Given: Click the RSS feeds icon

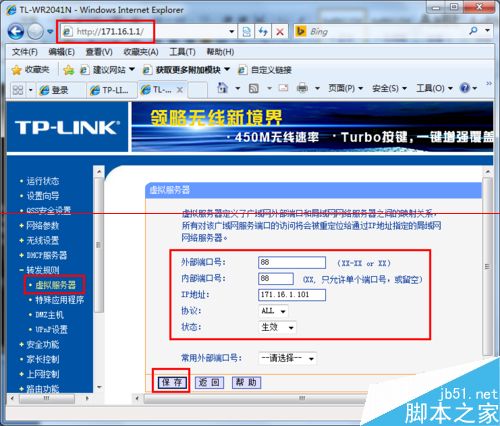Looking at the screenshot, I should (254, 88).
